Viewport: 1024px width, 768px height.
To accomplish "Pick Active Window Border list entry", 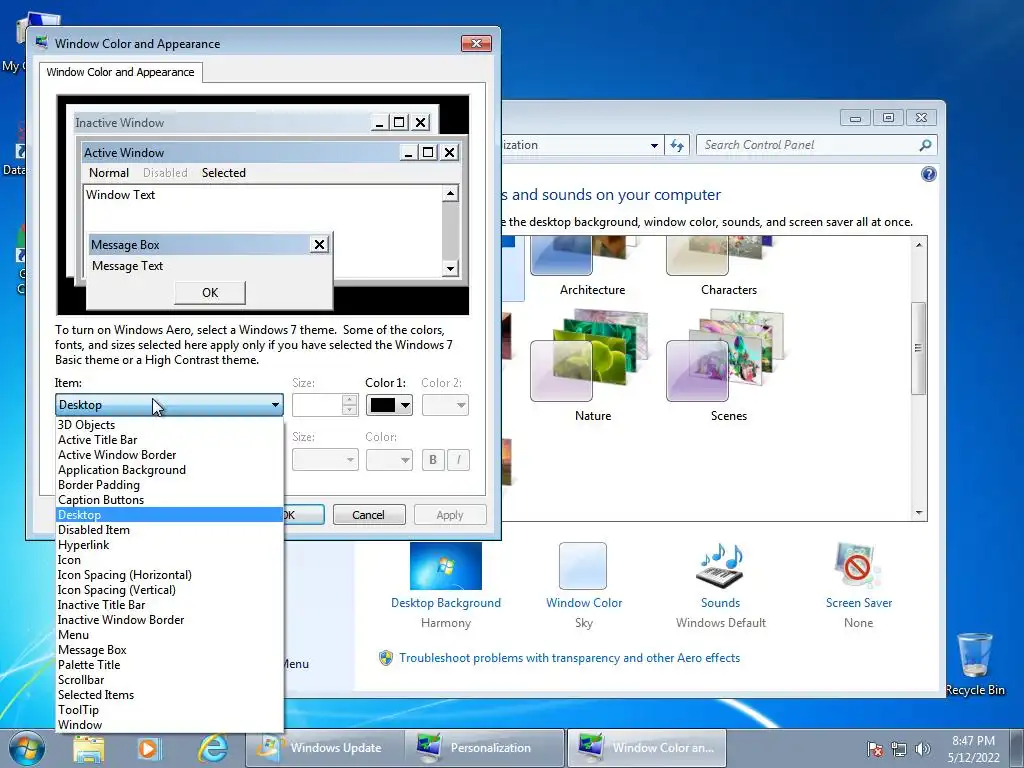I will pyautogui.click(x=170, y=455).
